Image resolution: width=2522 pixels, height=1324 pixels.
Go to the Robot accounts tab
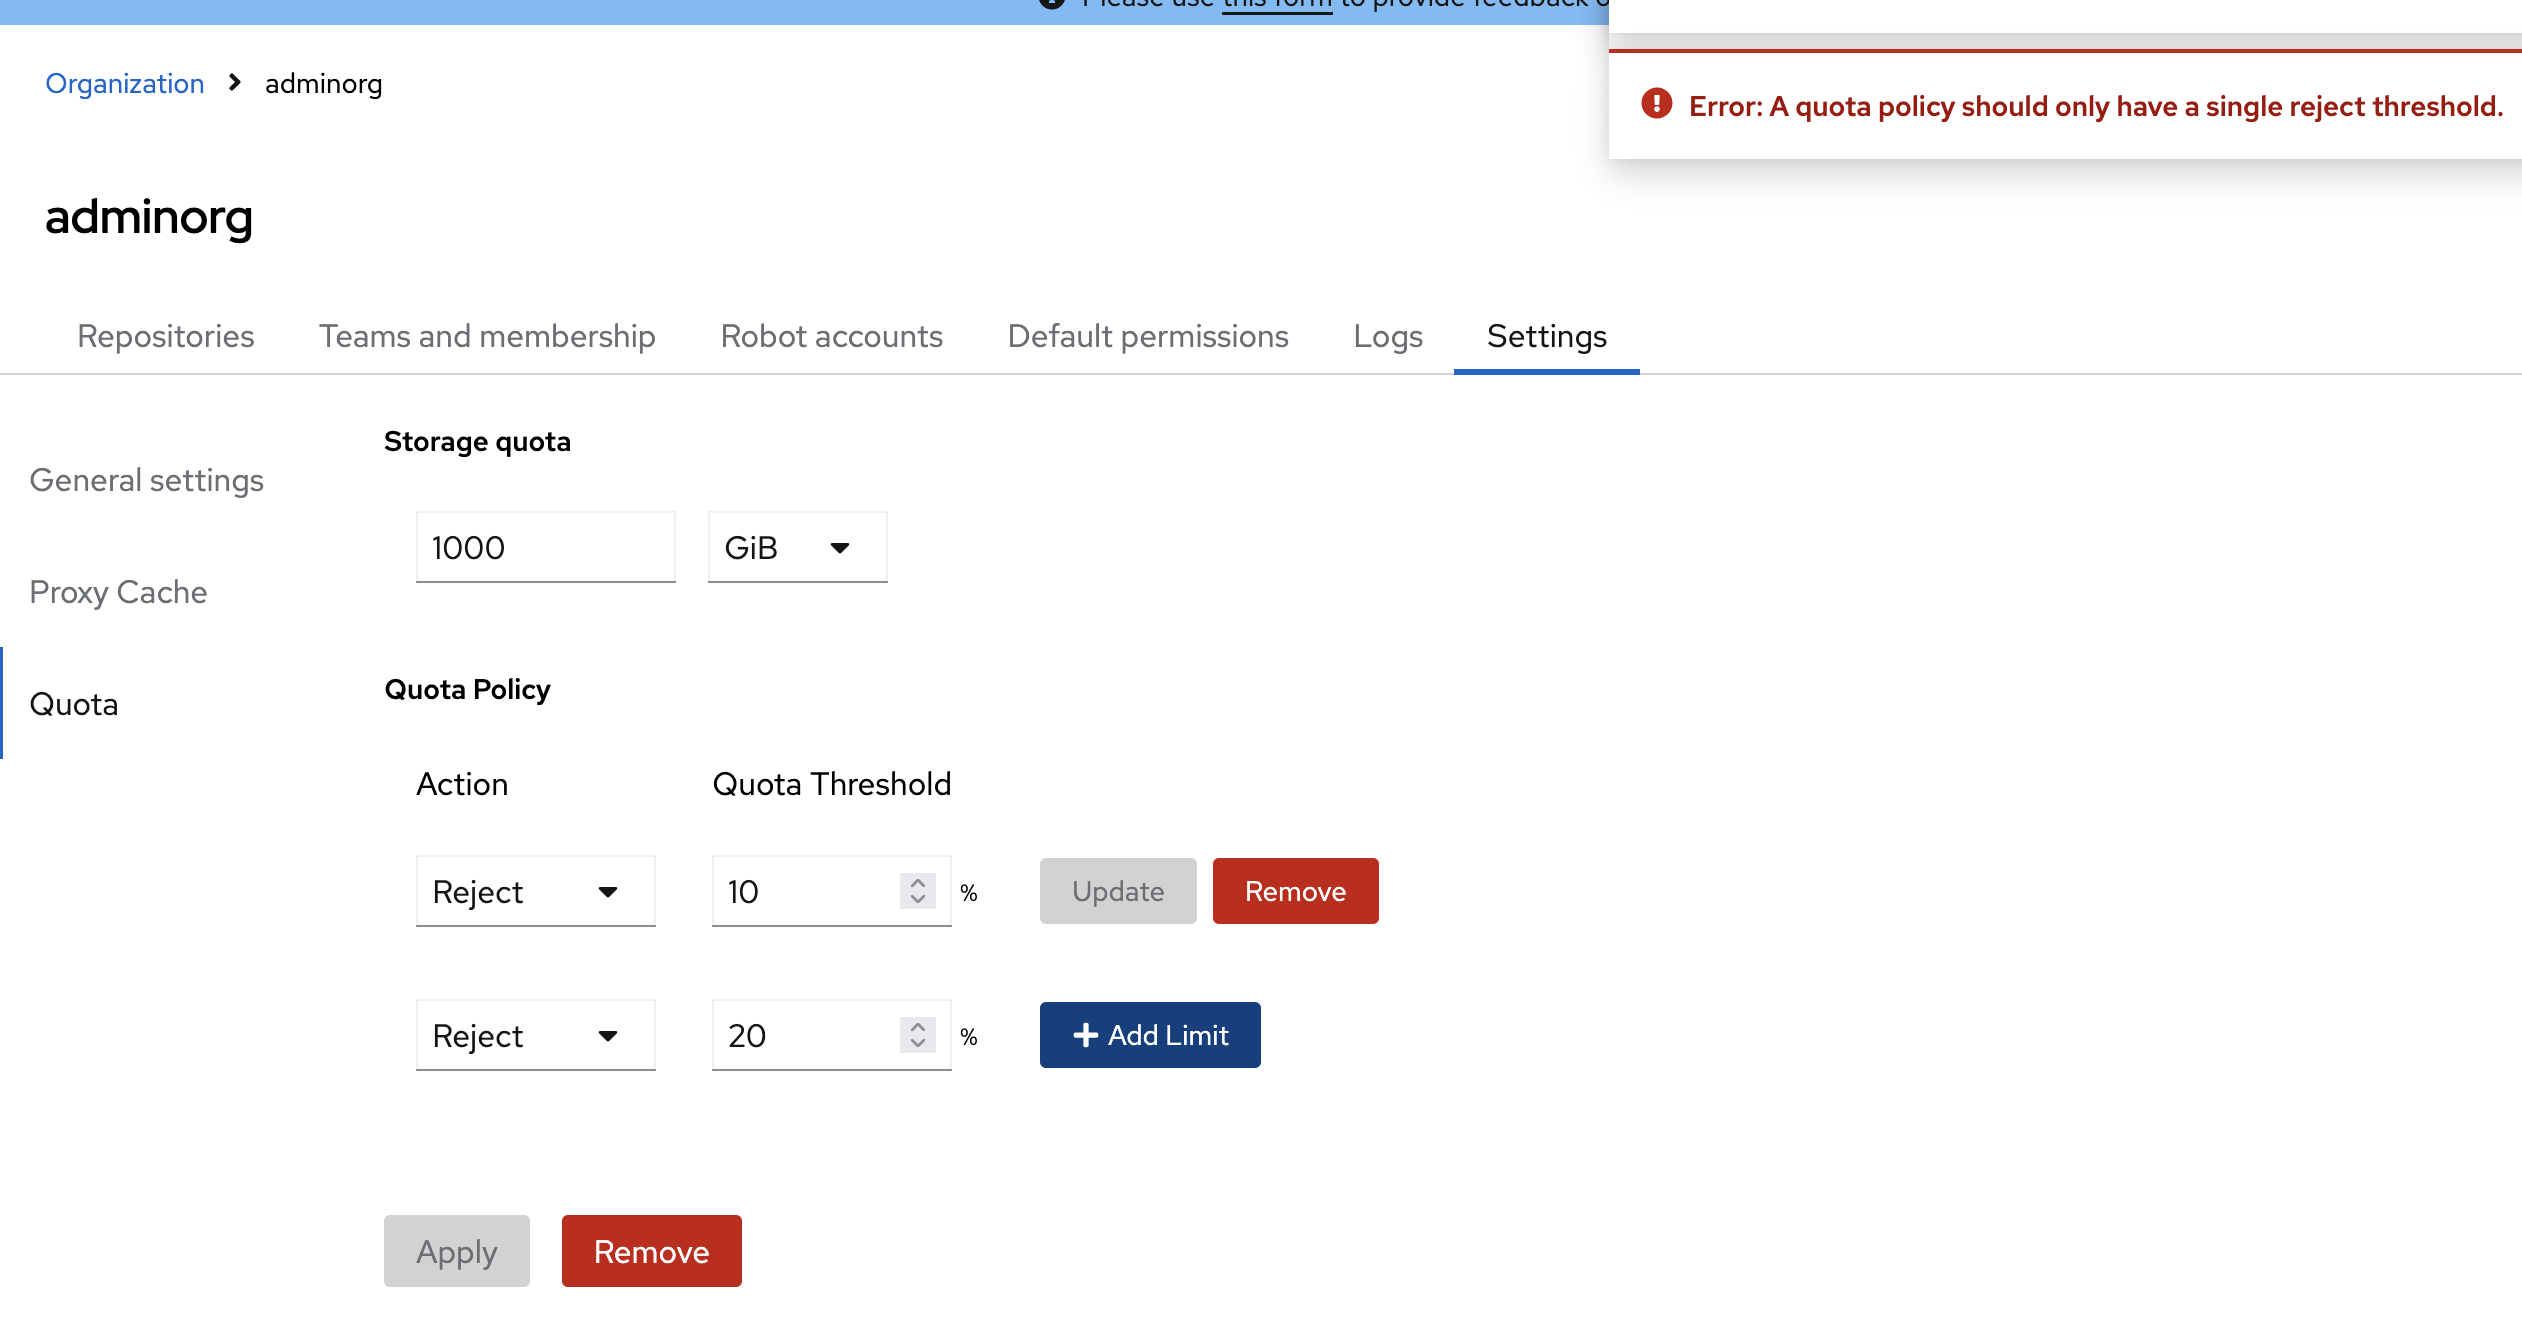tap(831, 336)
